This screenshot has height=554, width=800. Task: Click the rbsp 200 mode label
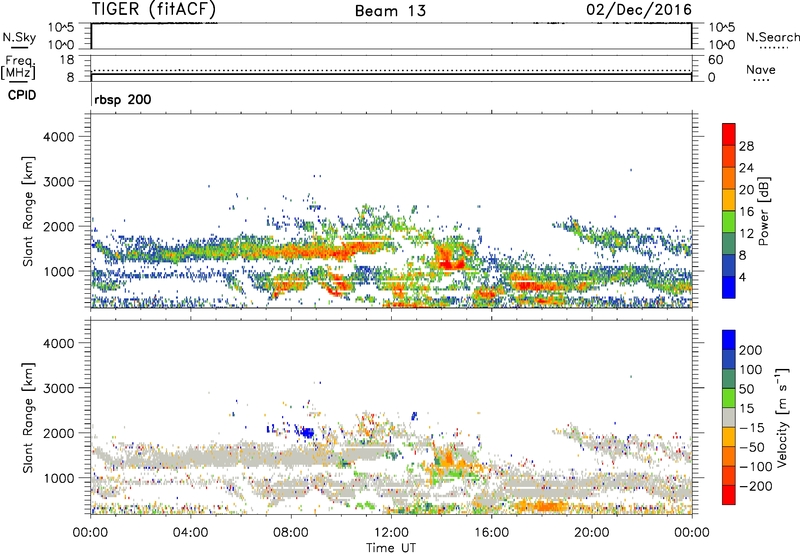point(122,99)
